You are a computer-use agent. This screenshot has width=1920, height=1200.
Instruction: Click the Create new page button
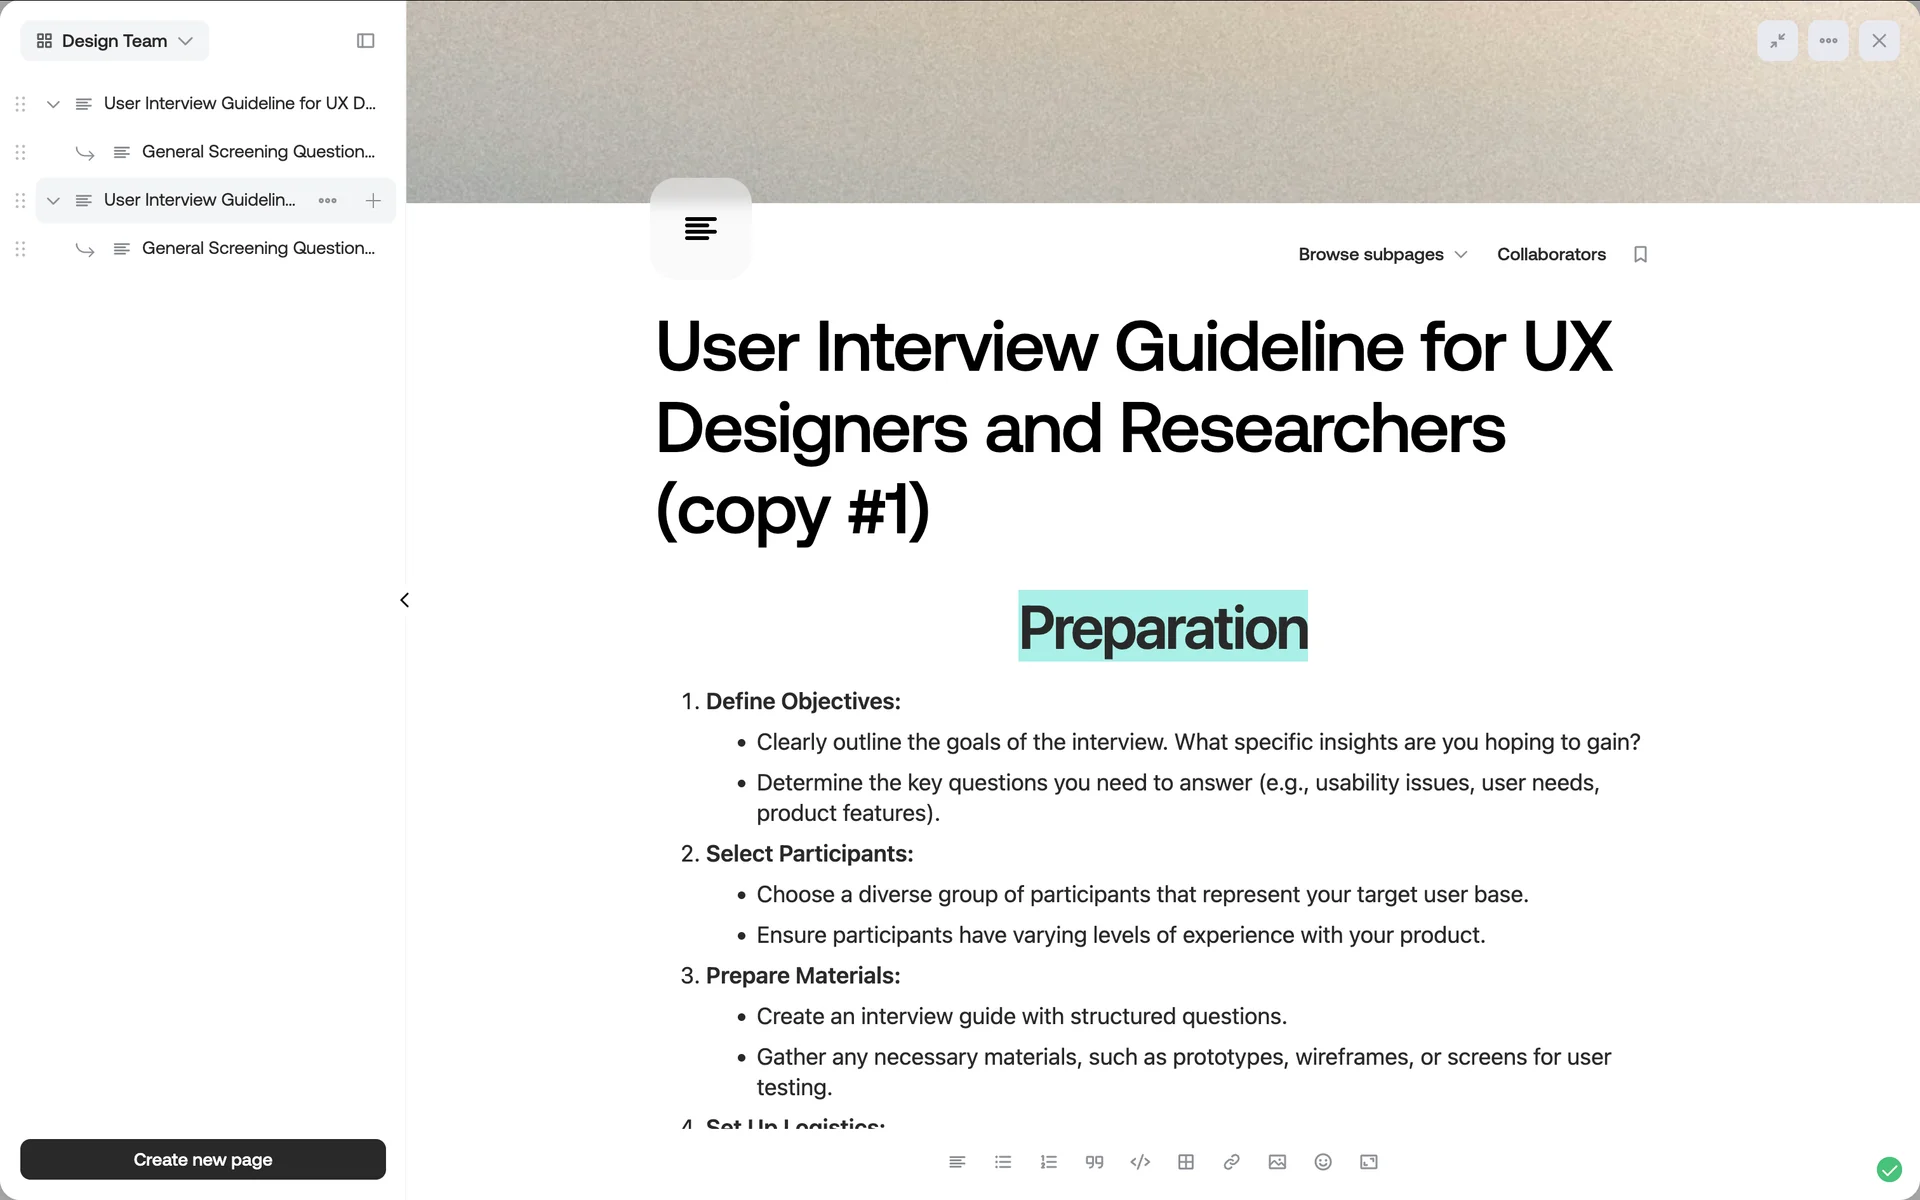[x=203, y=1159]
